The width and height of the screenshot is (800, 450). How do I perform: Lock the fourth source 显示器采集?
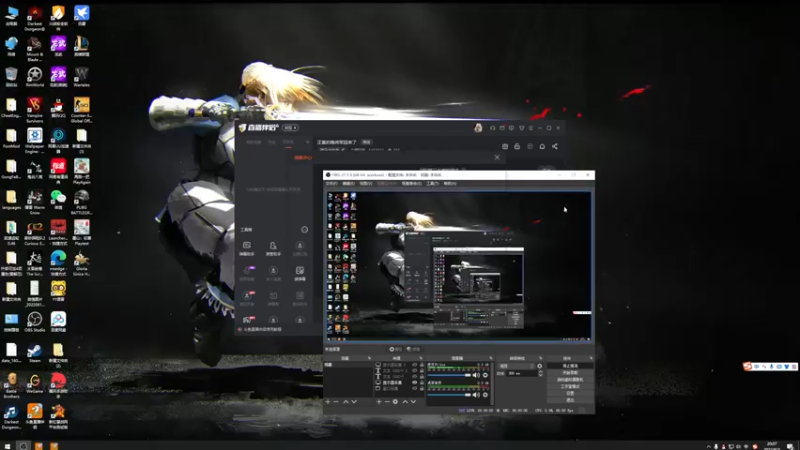coord(422,383)
